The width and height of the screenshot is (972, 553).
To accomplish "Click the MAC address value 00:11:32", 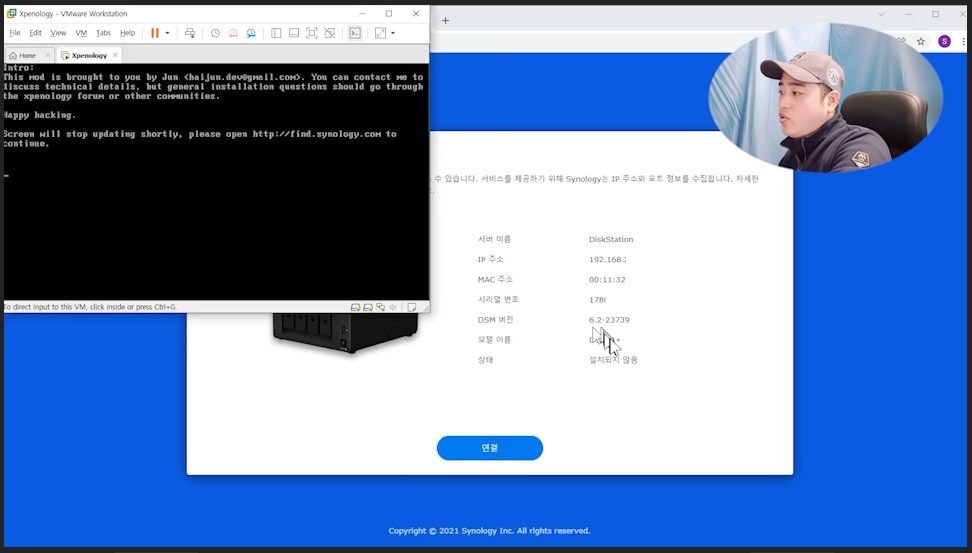I will click(607, 280).
